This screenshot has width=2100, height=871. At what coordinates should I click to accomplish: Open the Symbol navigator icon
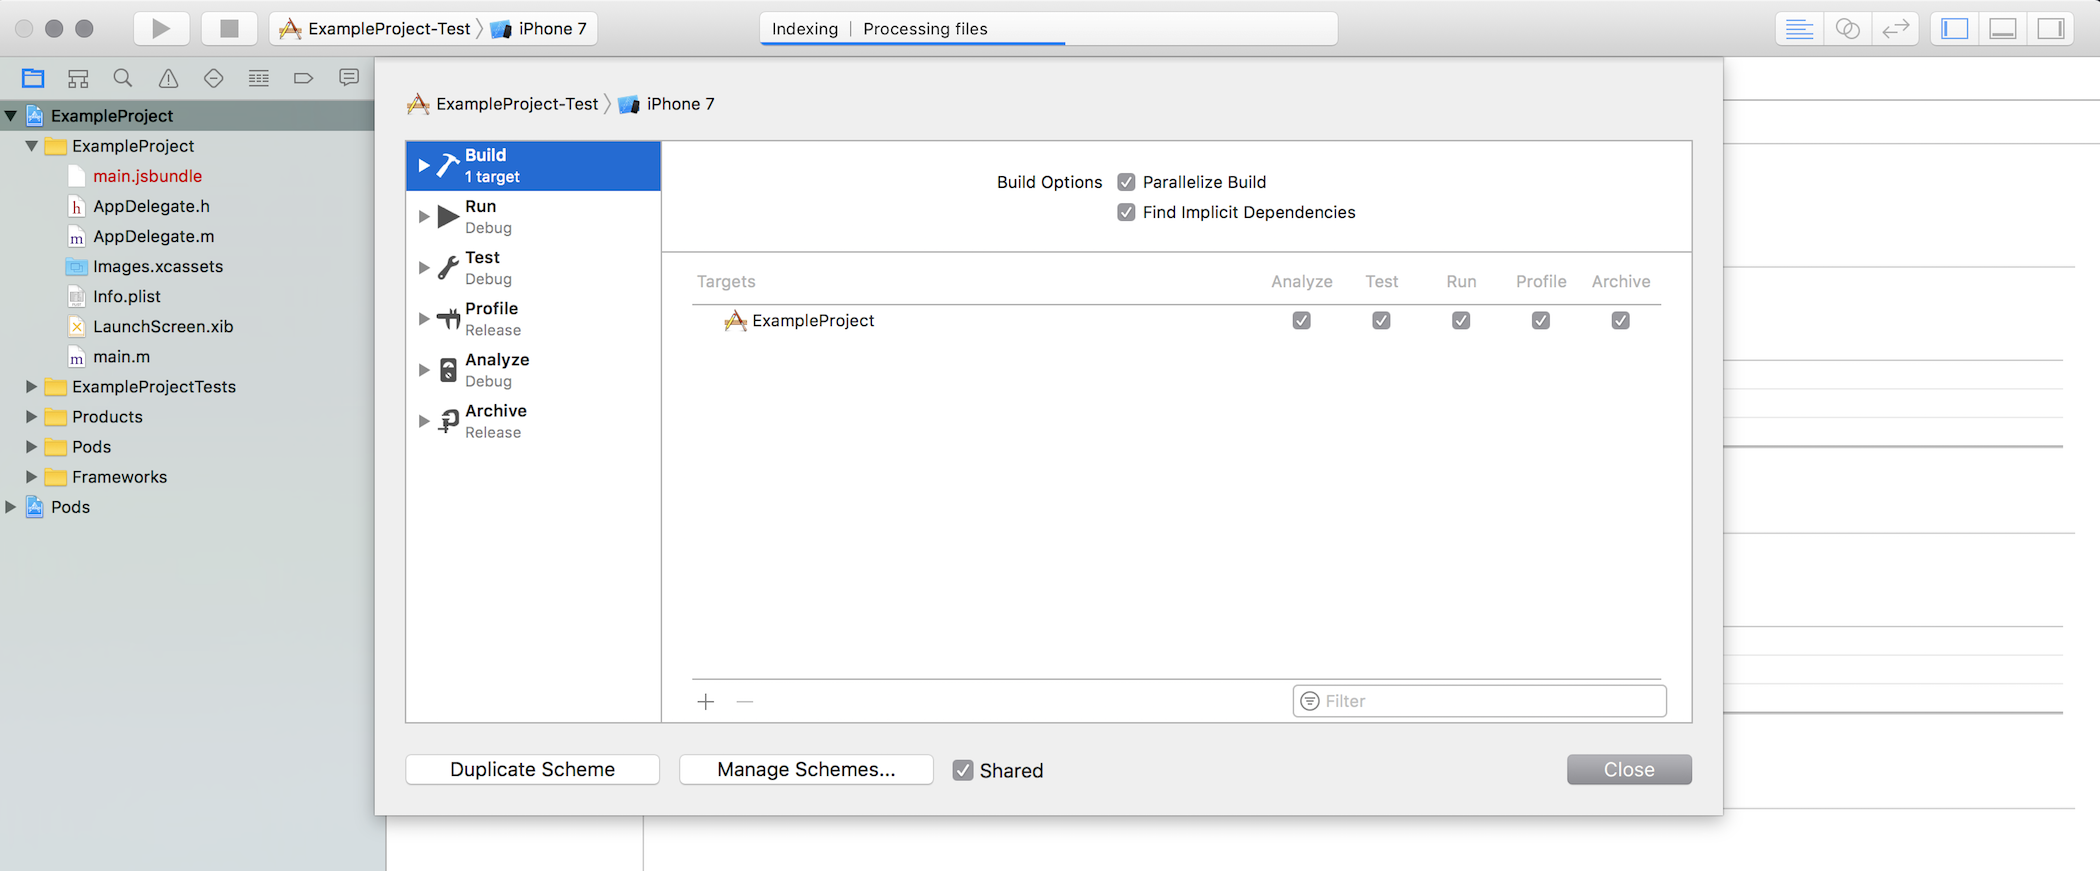pyautogui.click(x=78, y=78)
